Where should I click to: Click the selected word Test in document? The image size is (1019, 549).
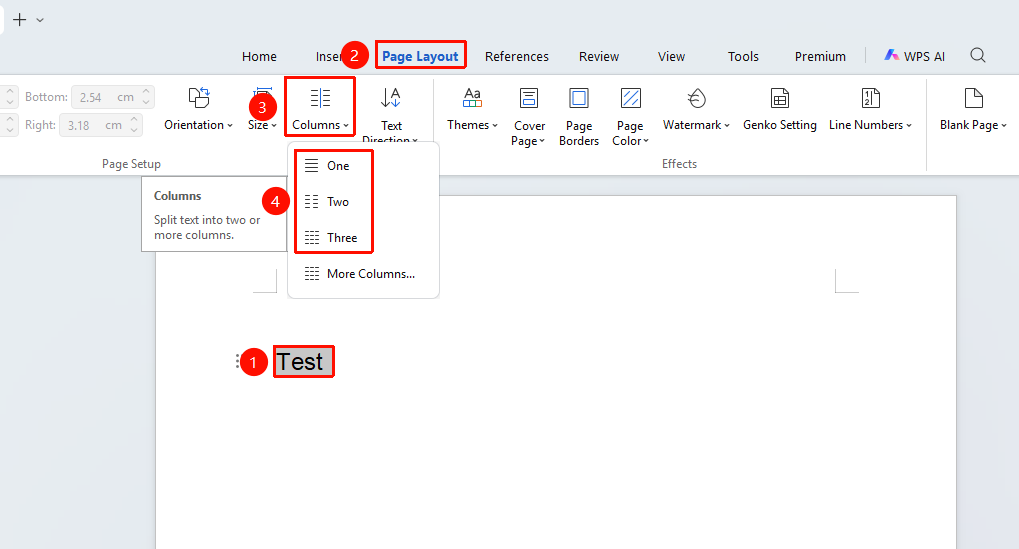tap(300, 362)
